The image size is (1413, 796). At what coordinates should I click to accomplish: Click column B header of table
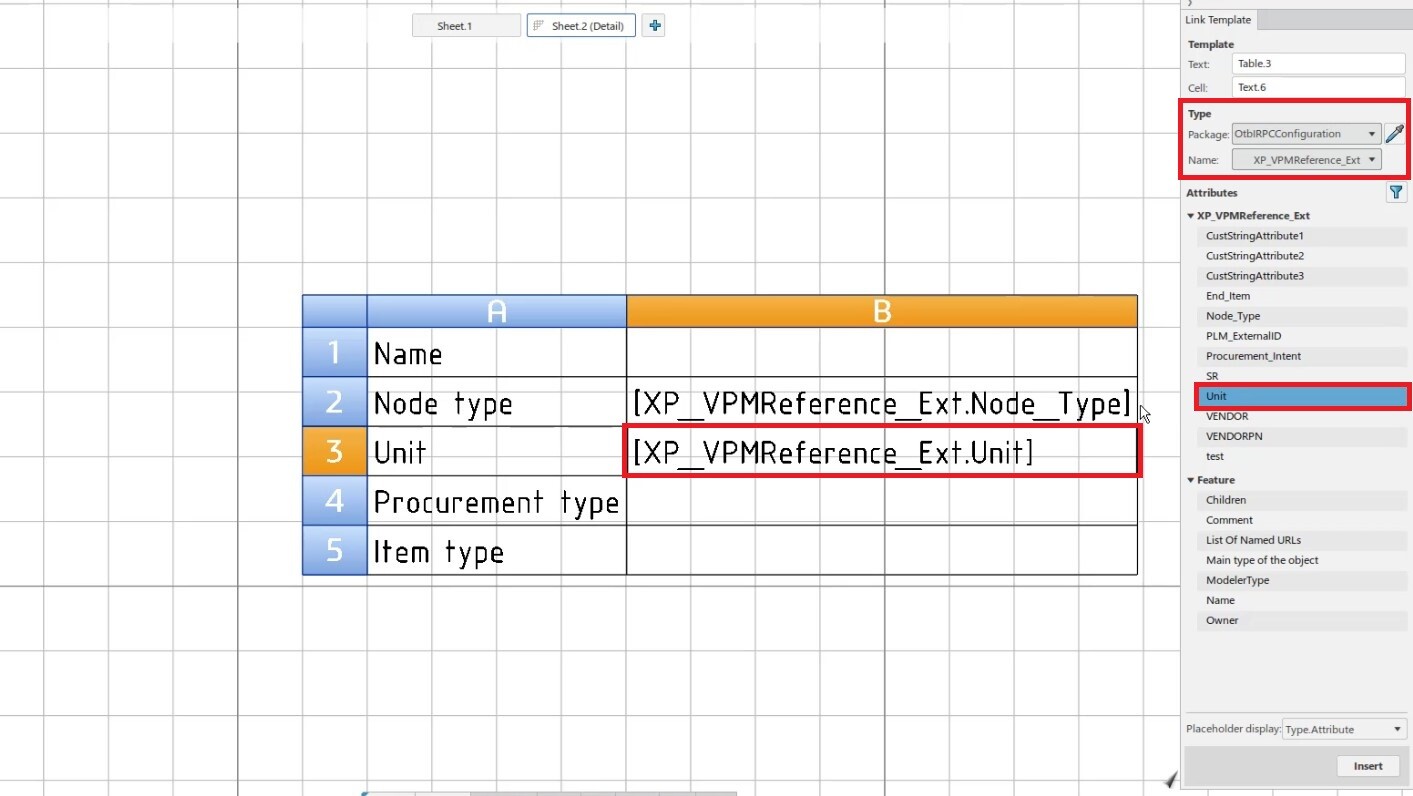(x=882, y=311)
